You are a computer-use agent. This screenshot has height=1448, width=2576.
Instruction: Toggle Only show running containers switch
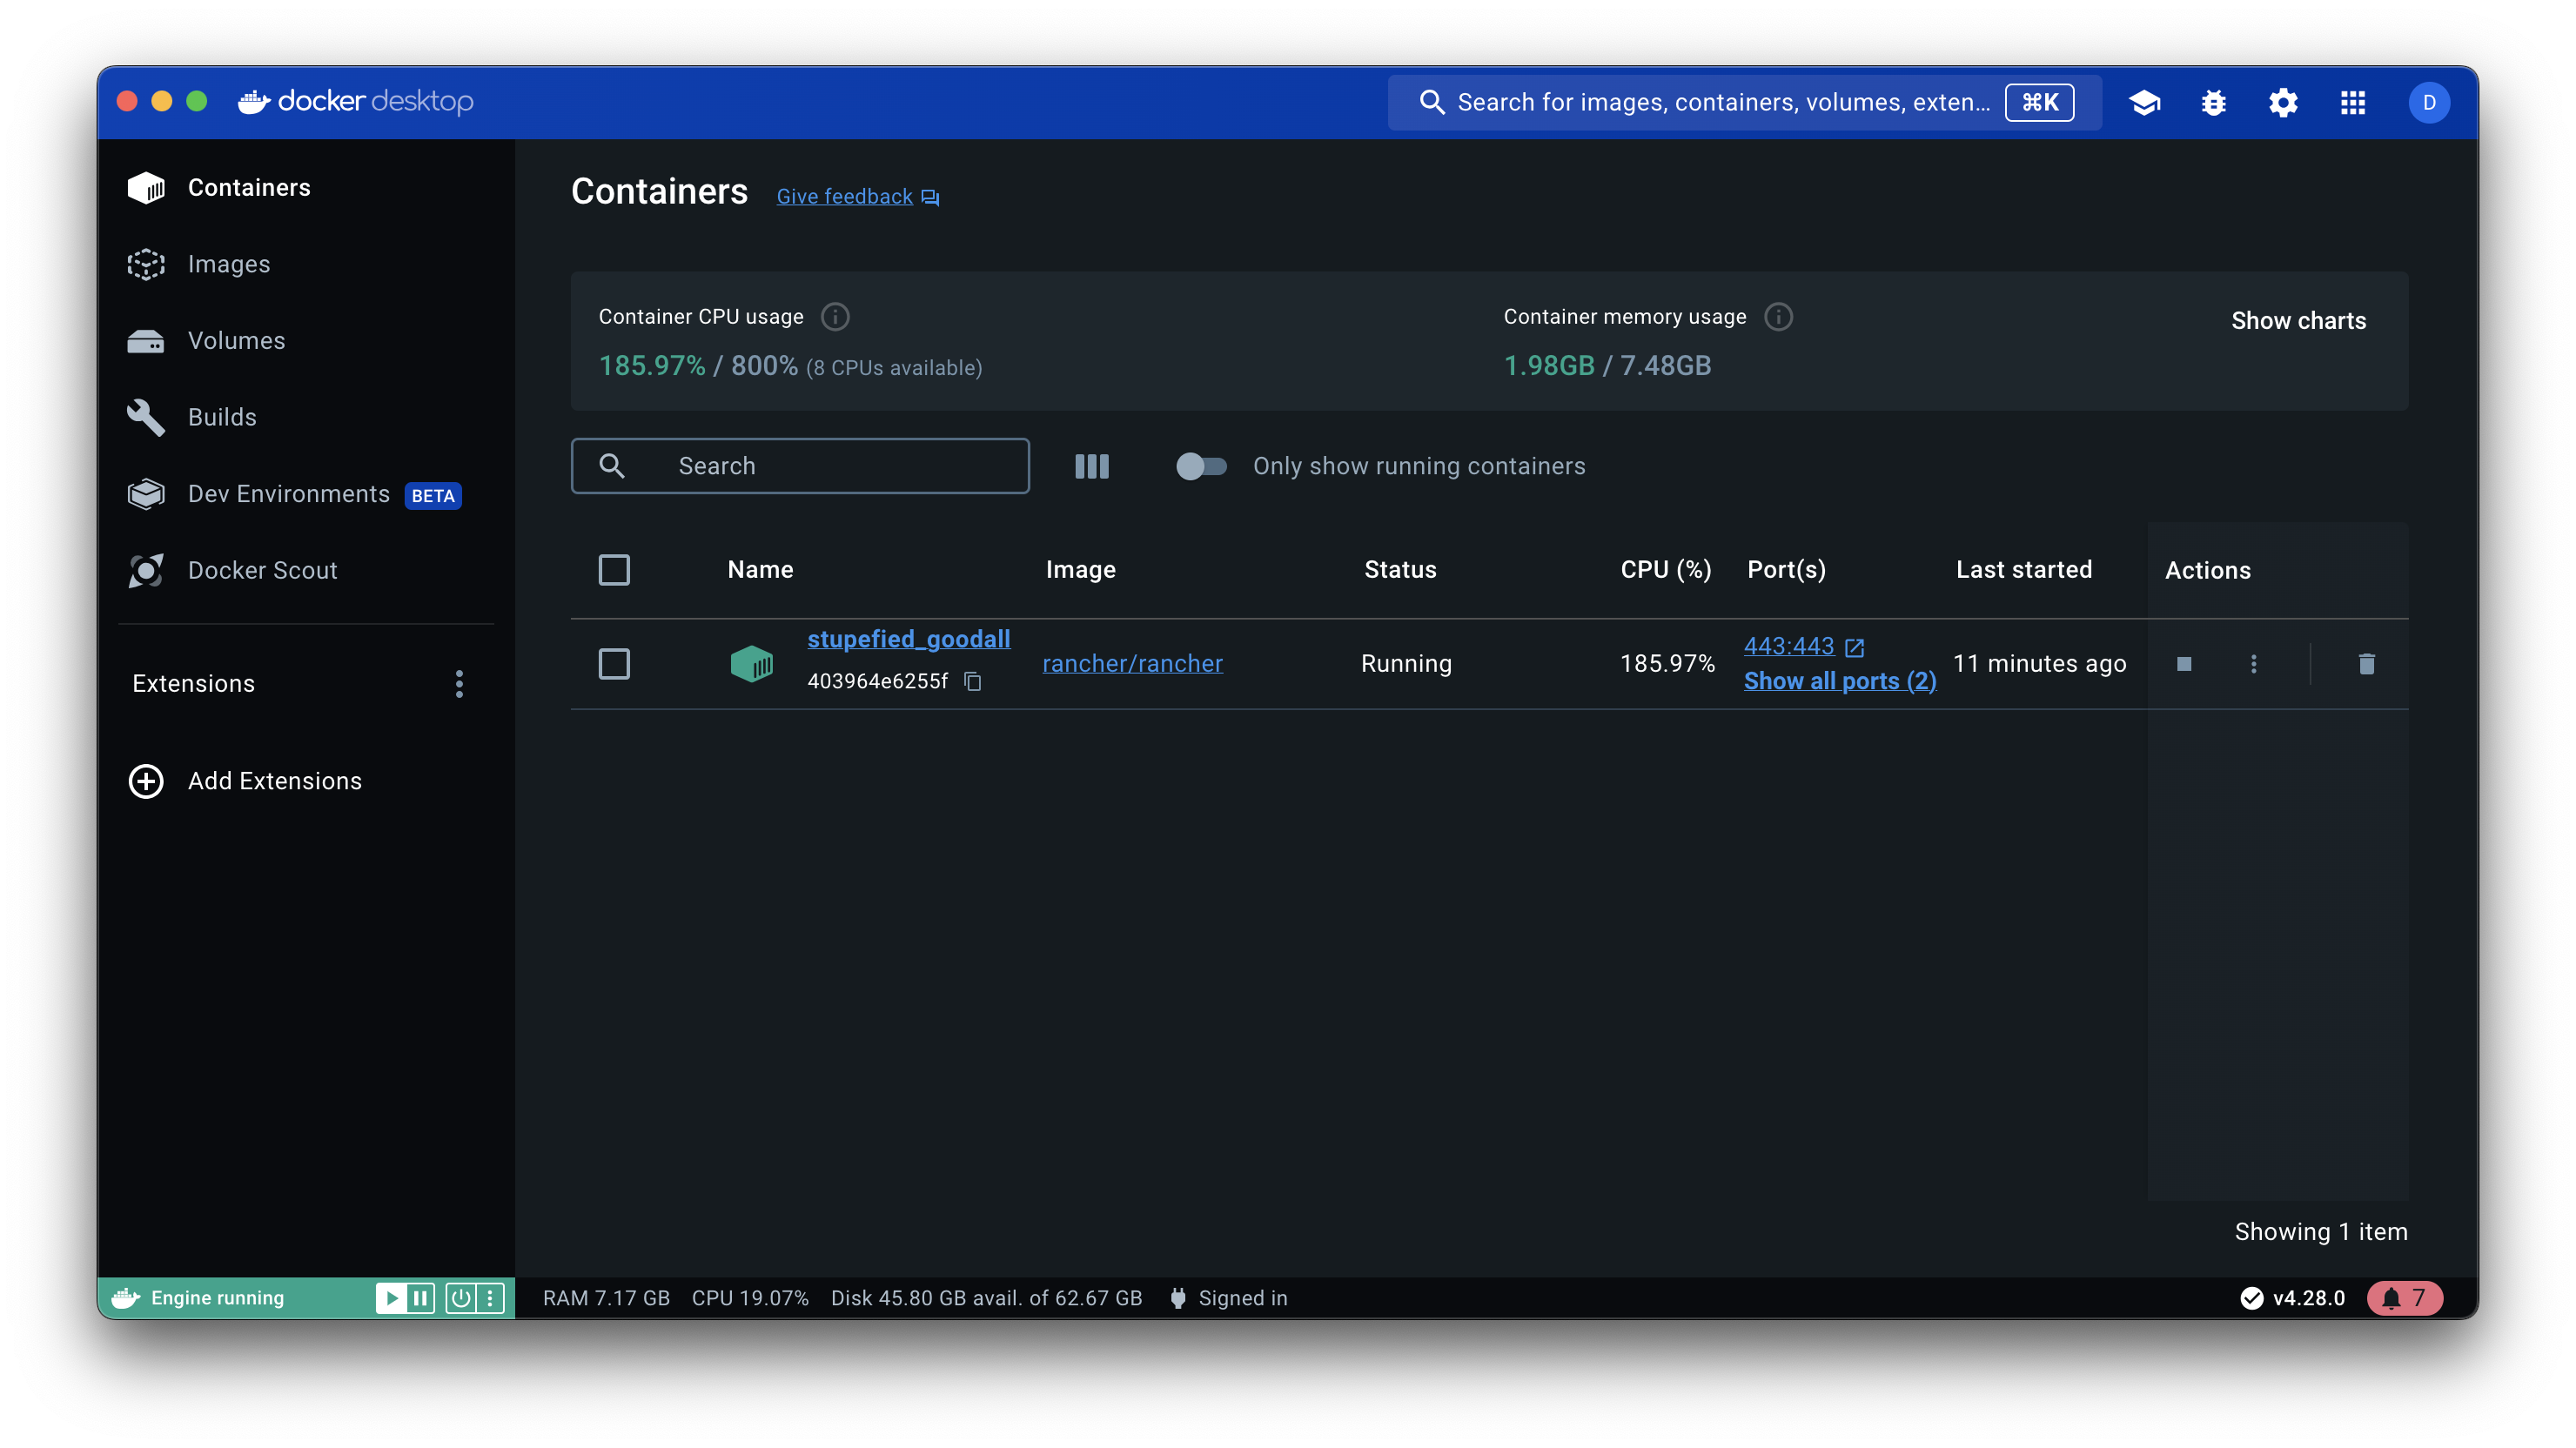tap(1200, 466)
